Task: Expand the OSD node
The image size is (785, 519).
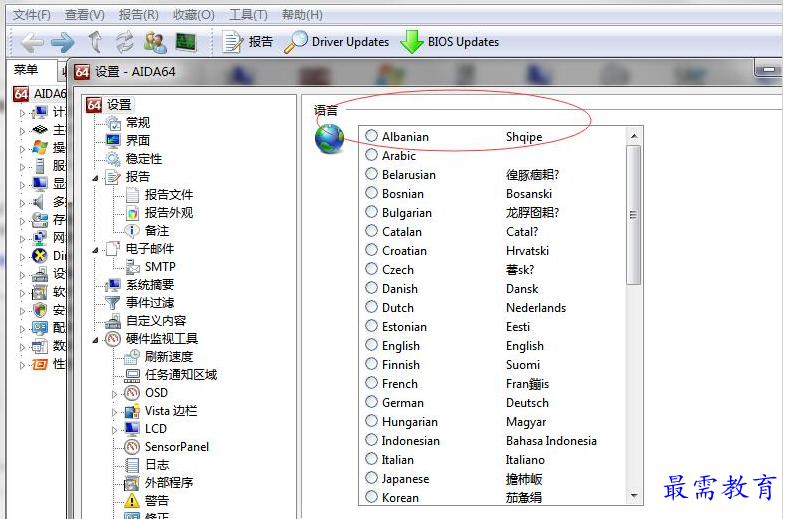Action: click(114, 394)
